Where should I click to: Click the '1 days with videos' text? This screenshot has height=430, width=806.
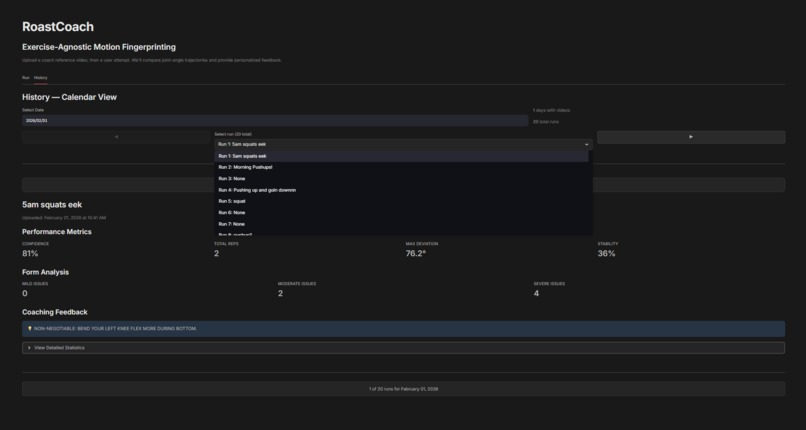click(552, 110)
